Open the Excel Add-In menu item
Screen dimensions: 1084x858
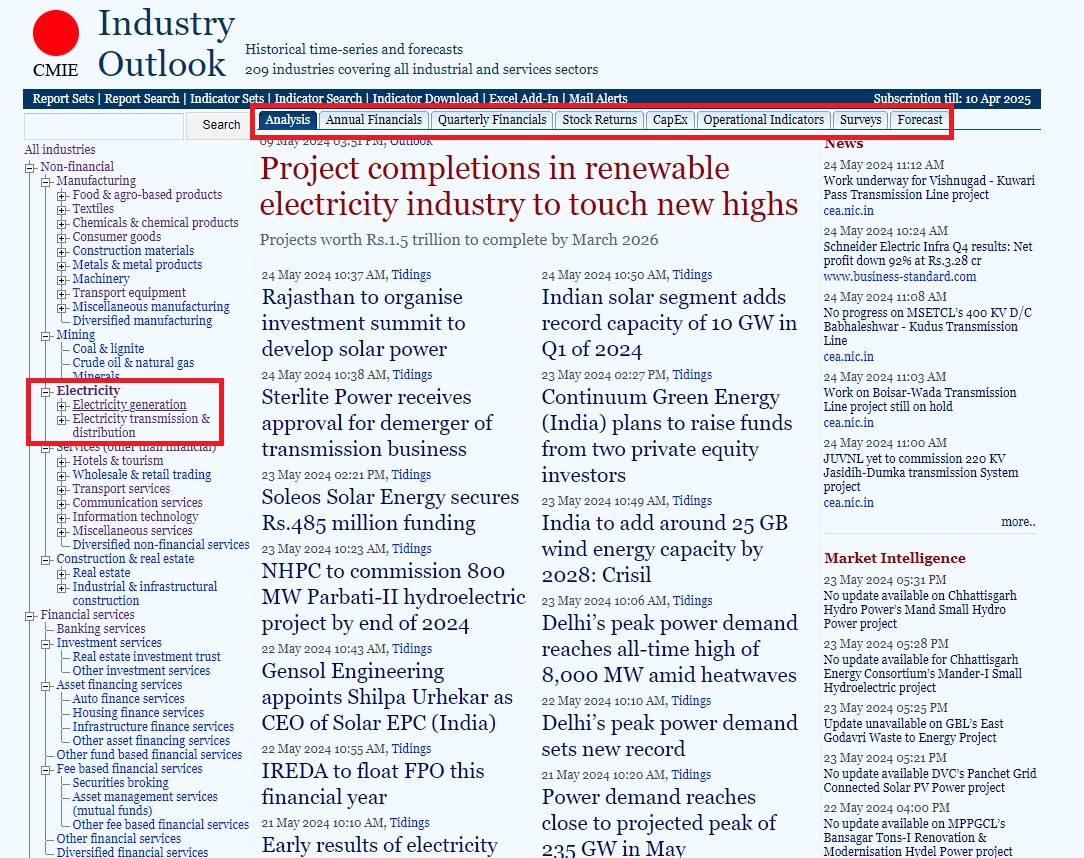point(523,99)
